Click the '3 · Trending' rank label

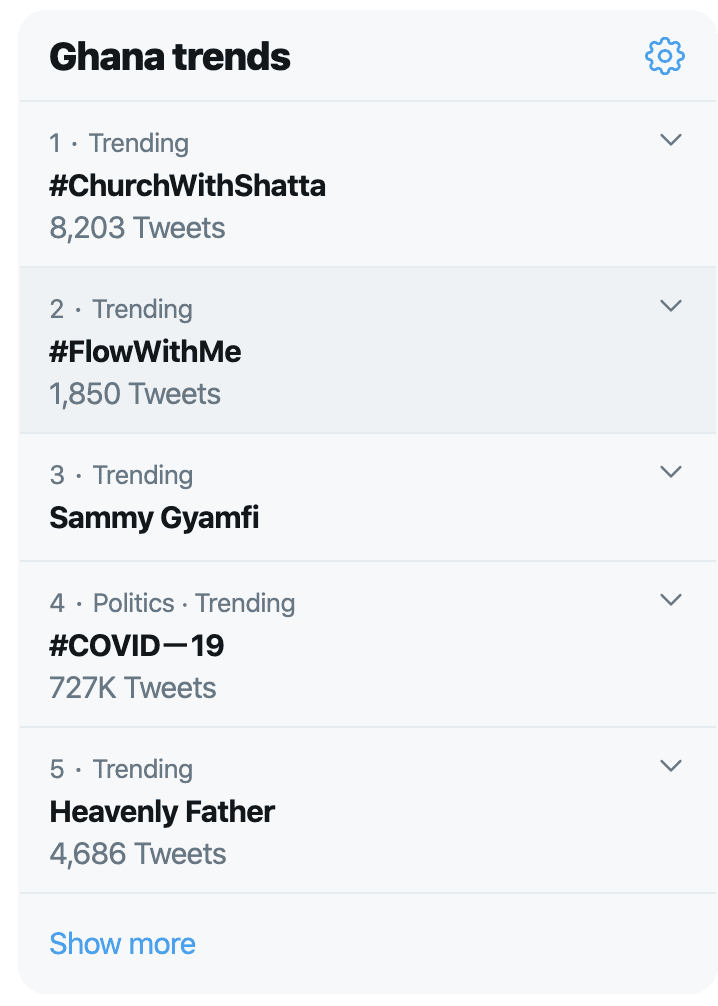(x=121, y=475)
